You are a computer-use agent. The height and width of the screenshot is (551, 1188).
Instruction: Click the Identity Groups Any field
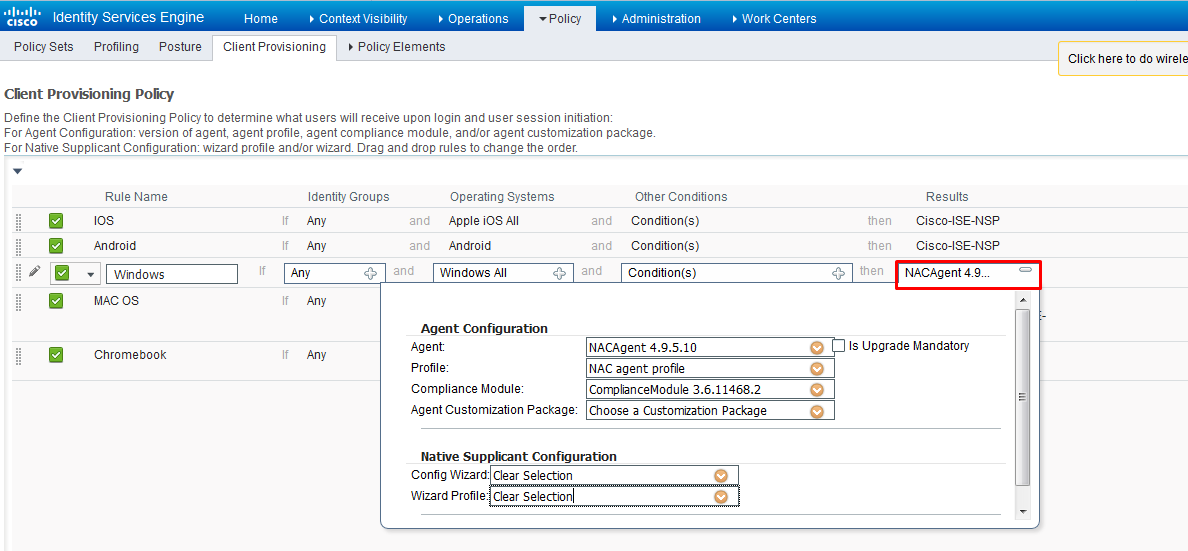click(x=335, y=273)
